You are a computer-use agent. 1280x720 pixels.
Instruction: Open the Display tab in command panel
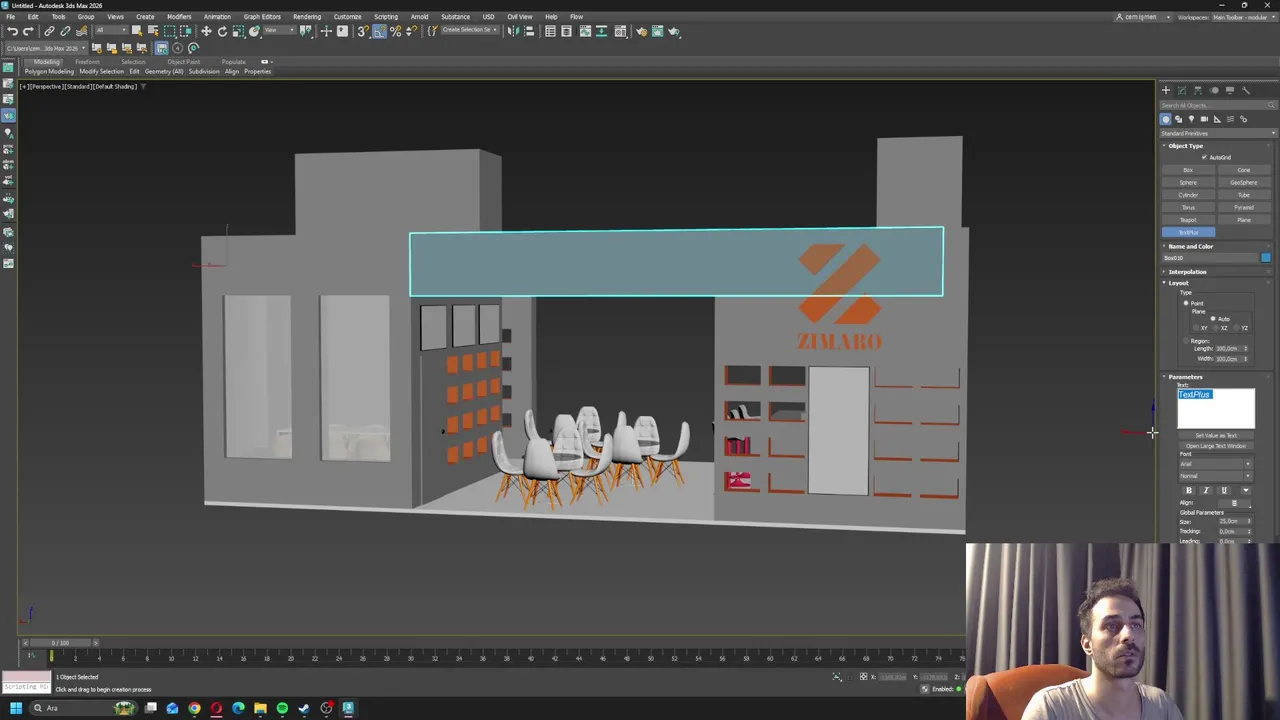click(x=1229, y=90)
